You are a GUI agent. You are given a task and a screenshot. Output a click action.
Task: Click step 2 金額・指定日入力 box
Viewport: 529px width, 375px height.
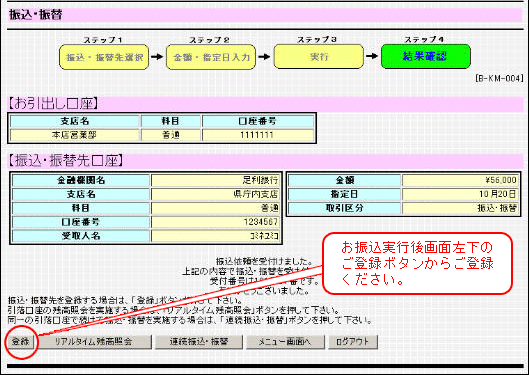point(211,57)
